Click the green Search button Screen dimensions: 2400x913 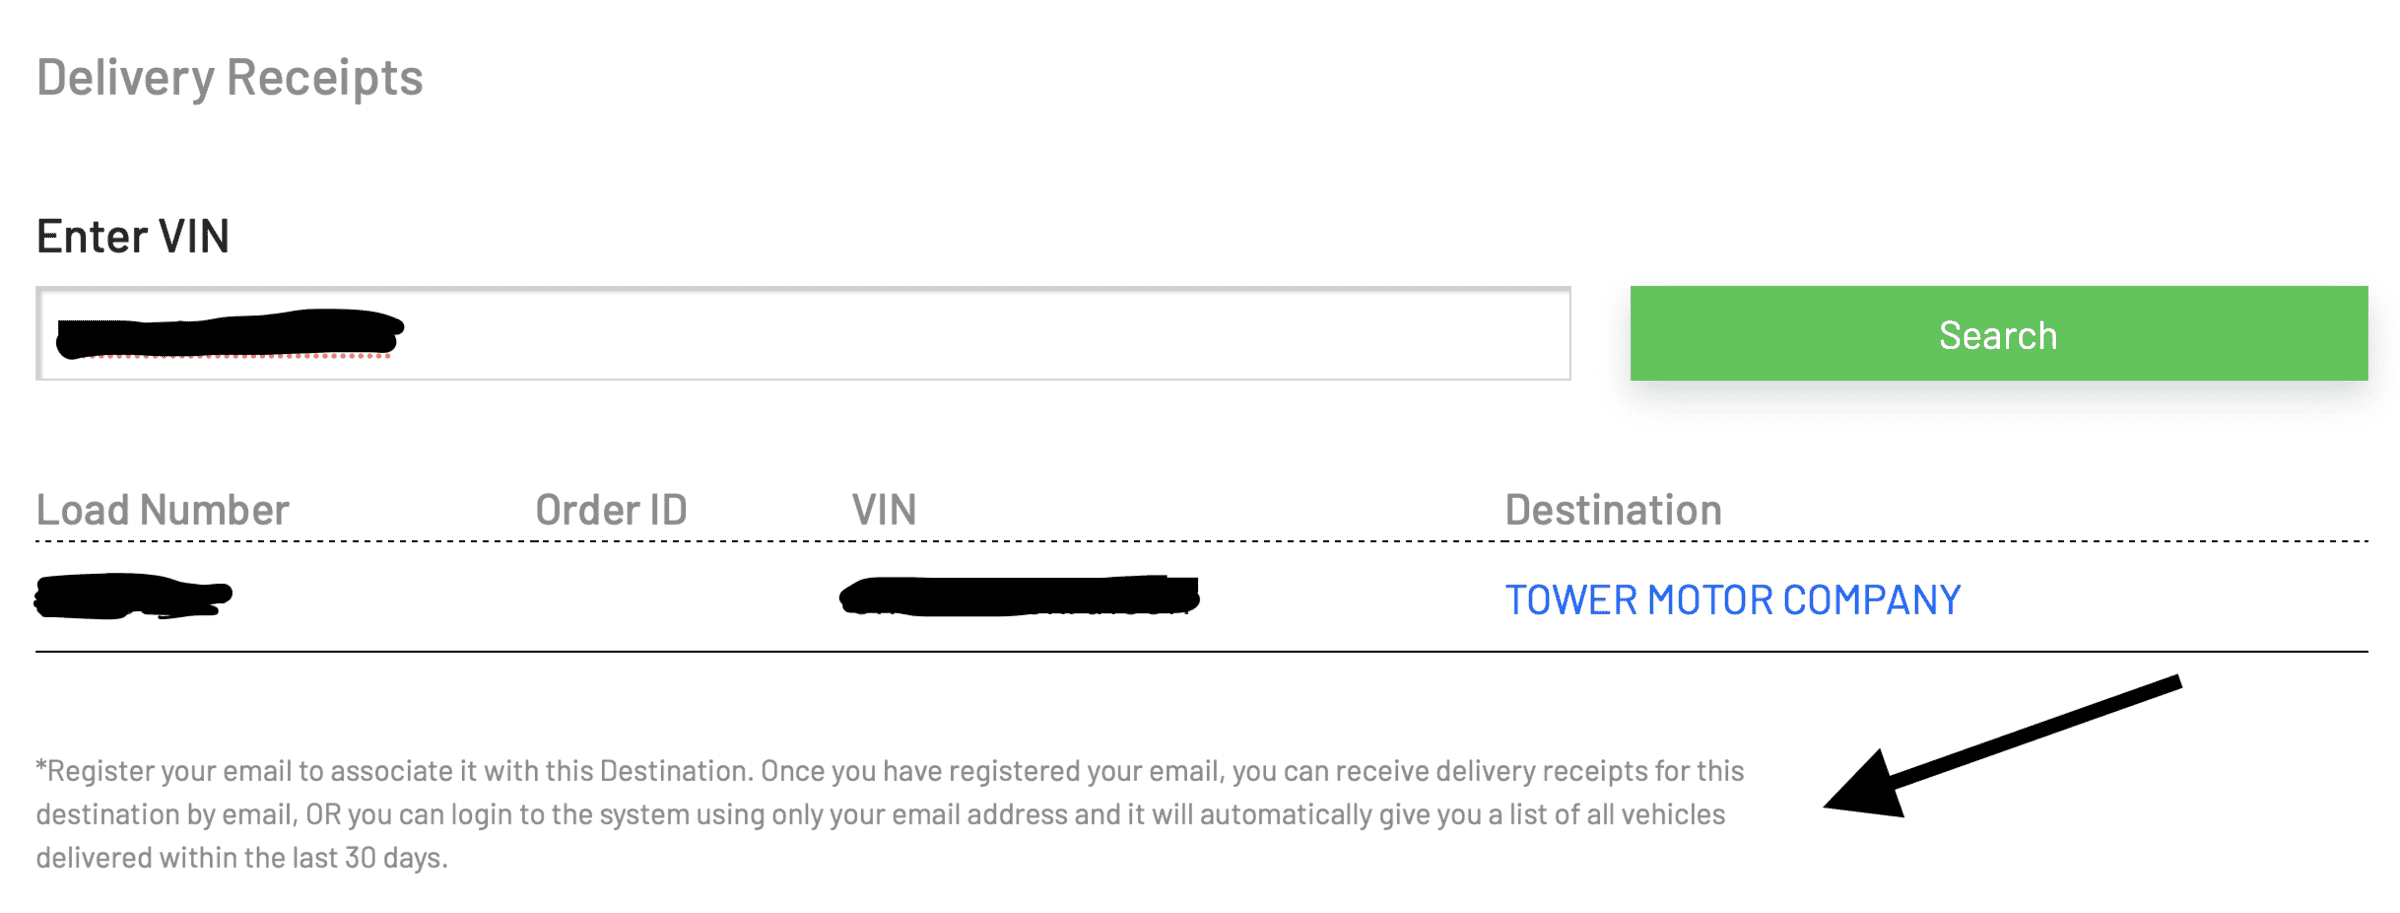click(1998, 334)
